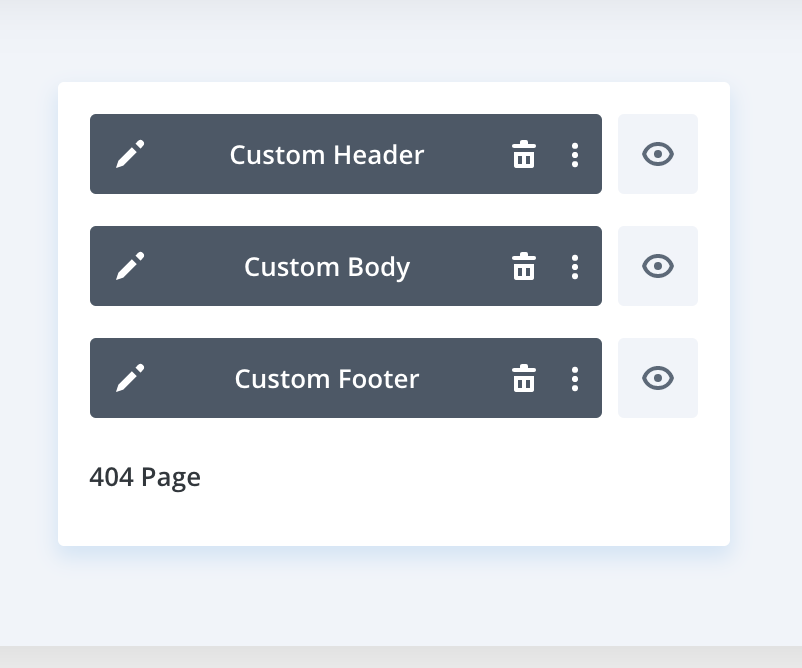802x668 pixels.
Task: Delete the Custom Header using its trash icon
Action: tap(524, 154)
